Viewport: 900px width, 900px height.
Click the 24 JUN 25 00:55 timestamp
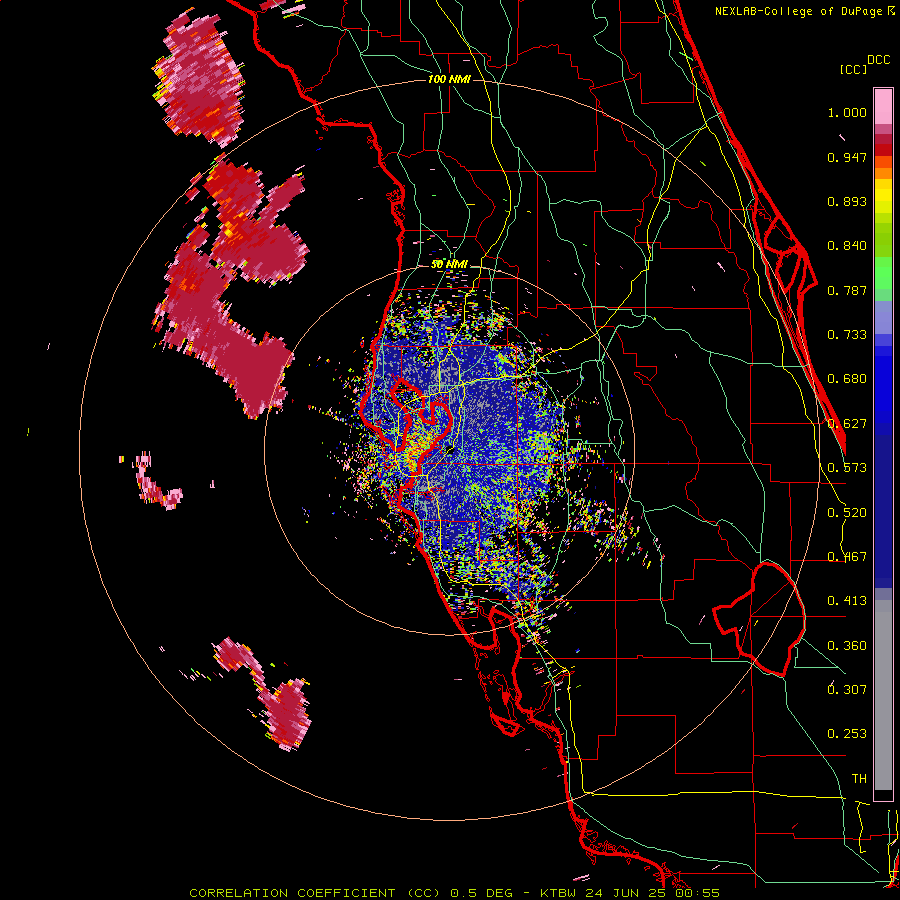652,893
